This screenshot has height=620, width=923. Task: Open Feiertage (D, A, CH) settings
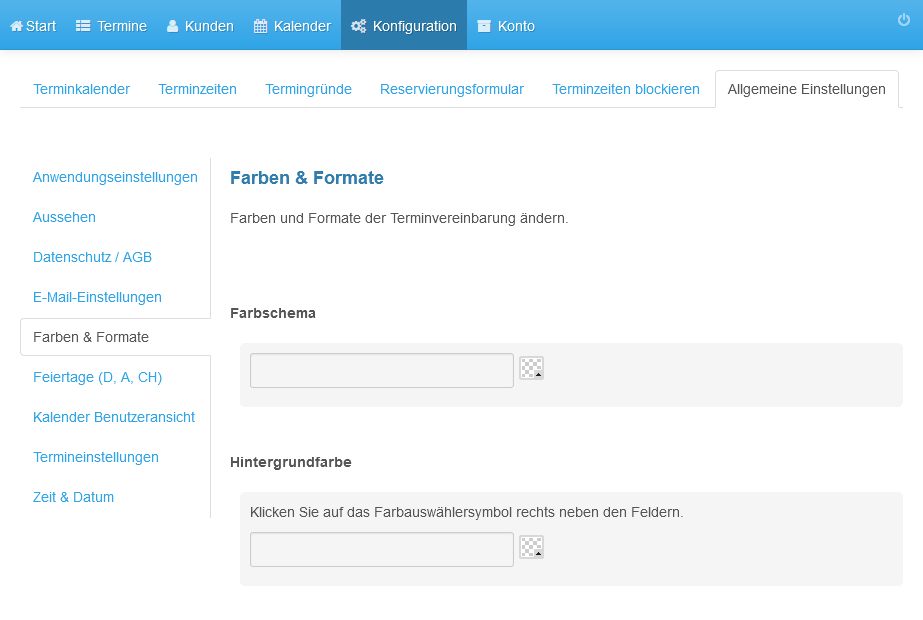click(x=97, y=377)
